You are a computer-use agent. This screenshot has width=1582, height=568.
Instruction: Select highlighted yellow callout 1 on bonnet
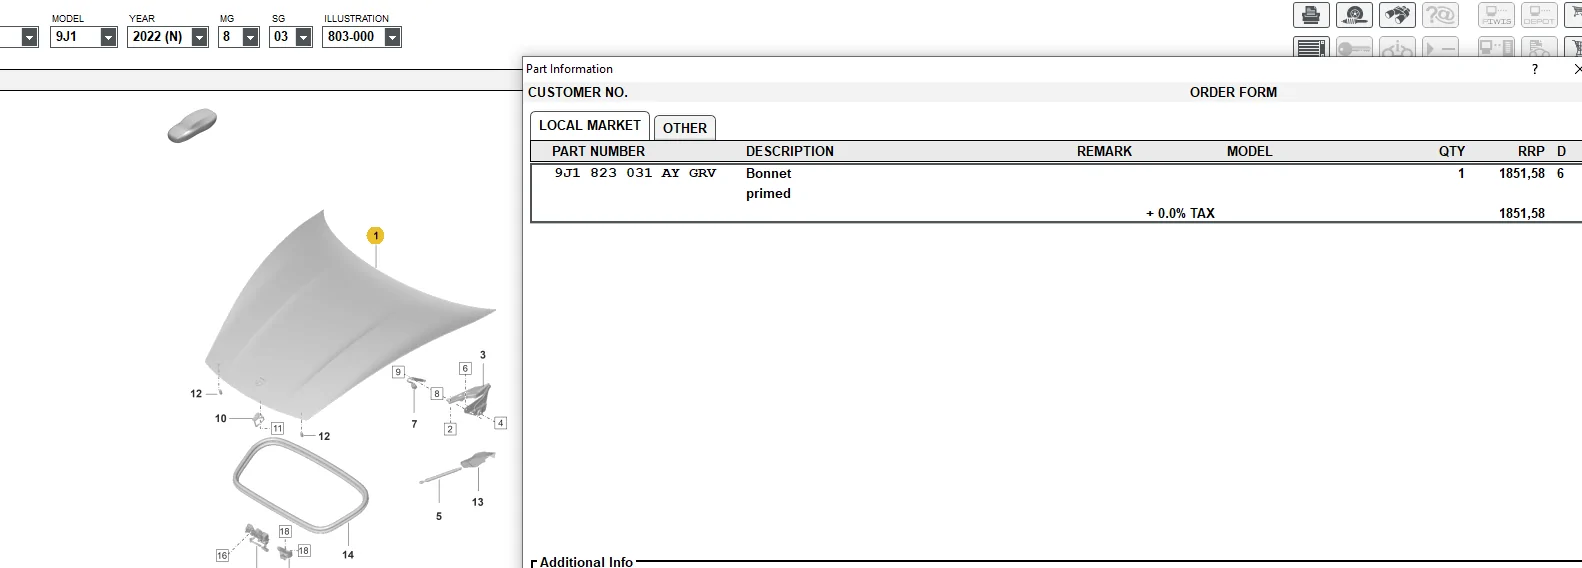(x=375, y=236)
